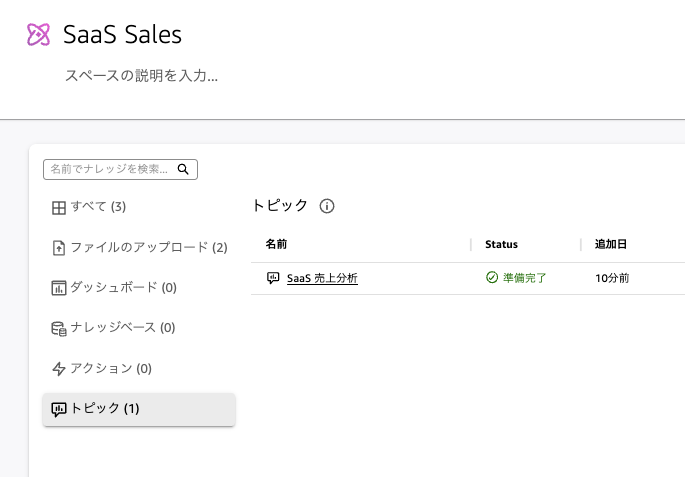Click the topic chat icon in sidebar
Viewport: 685px width, 477px height.
[x=59, y=409]
